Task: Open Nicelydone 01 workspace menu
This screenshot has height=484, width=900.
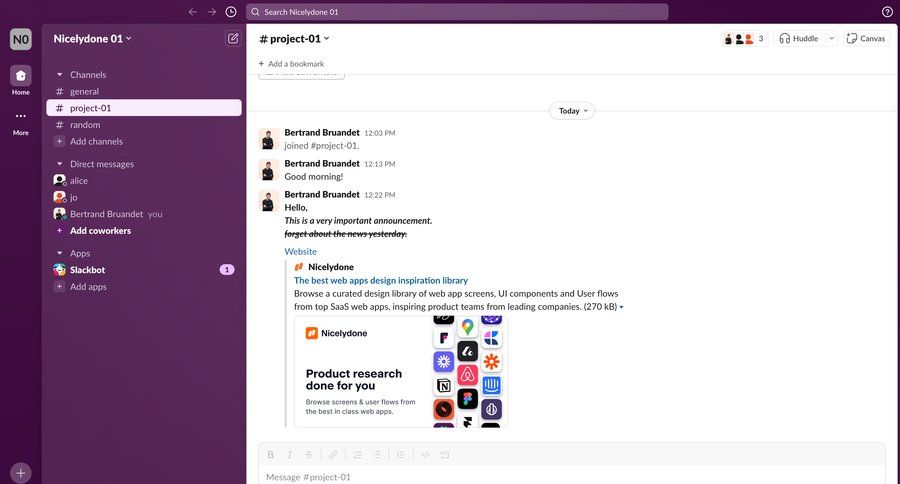Action: [92, 38]
